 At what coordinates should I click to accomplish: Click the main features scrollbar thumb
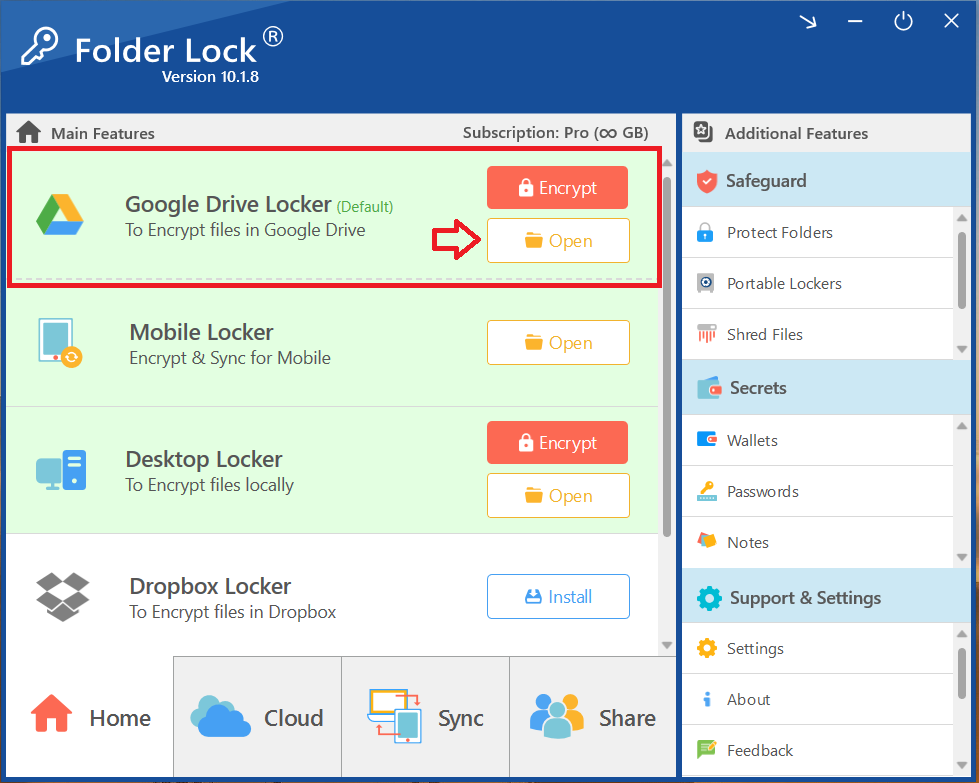click(667, 357)
